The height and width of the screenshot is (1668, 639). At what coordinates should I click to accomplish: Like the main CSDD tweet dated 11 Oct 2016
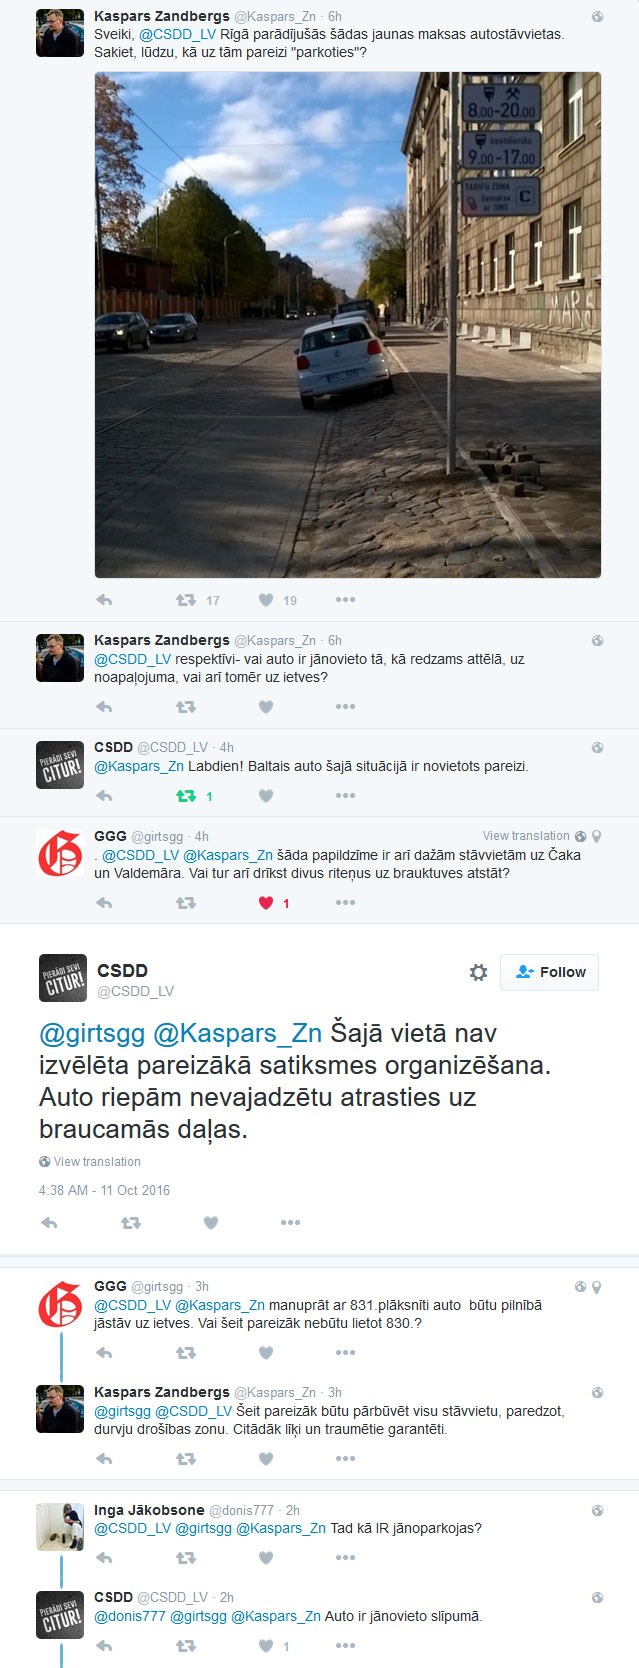tap(211, 1222)
